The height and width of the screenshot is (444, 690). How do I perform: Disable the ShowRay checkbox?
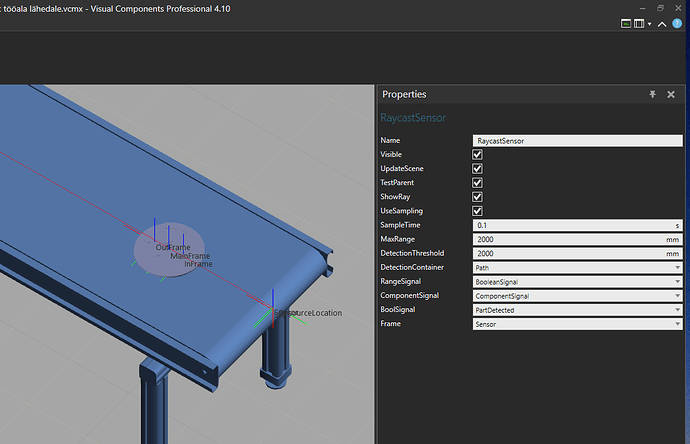point(477,197)
